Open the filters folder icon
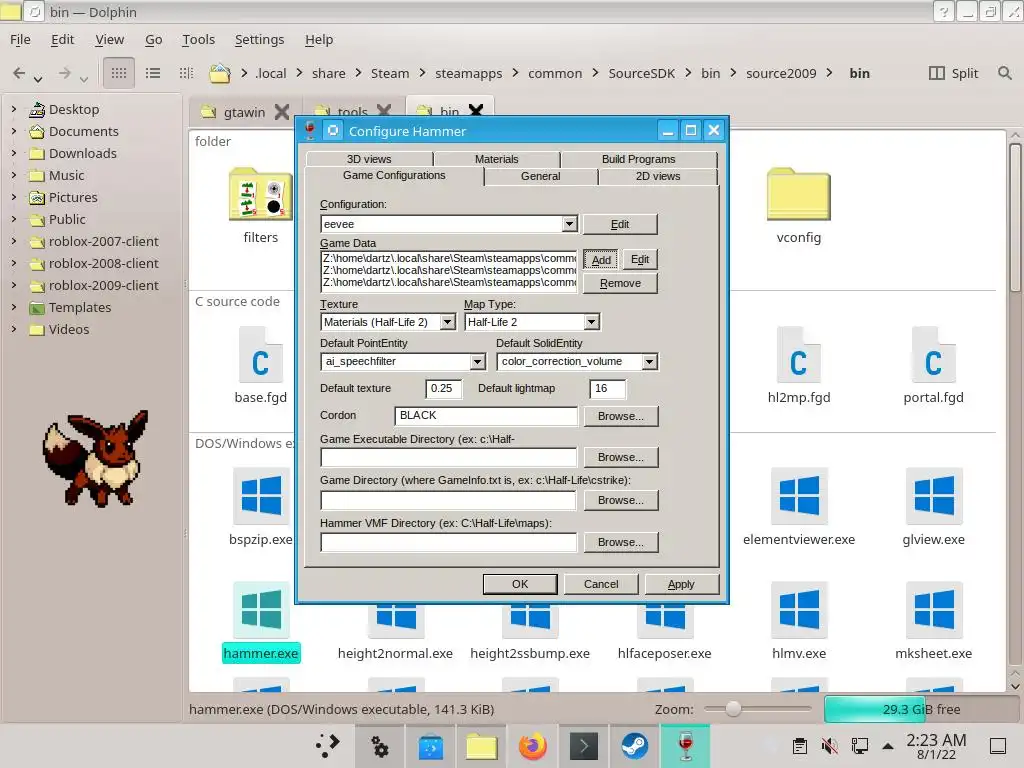This screenshot has width=1024, height=768. point(261,195)
